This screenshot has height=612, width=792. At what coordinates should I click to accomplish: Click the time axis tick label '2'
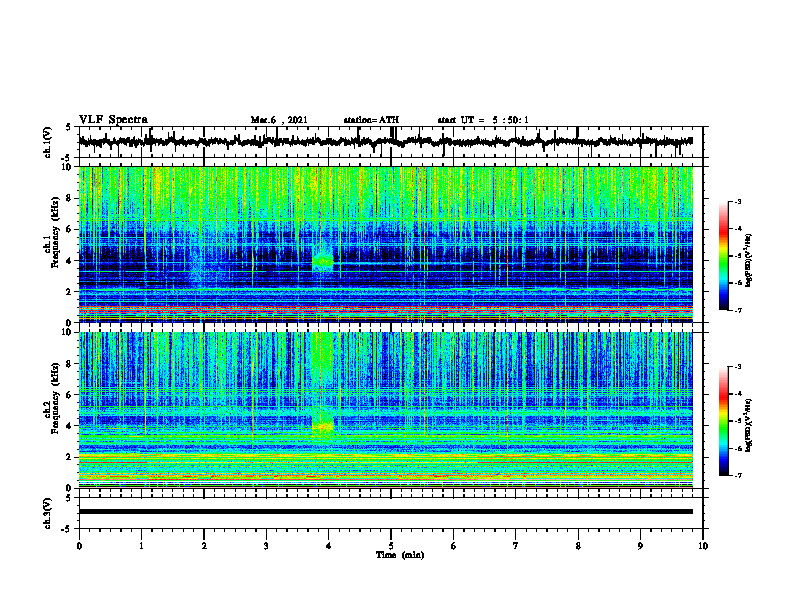click(204, 546)
